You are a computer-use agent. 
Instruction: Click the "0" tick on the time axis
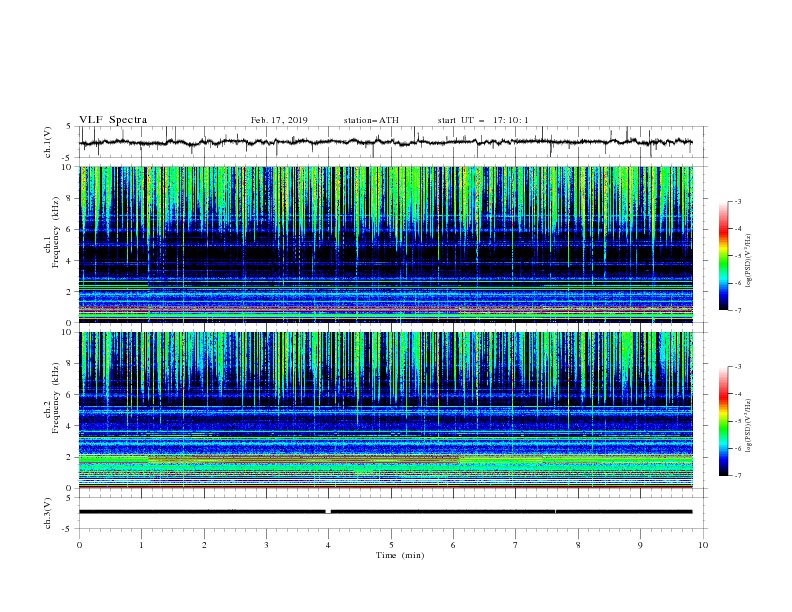coord(79,545)
